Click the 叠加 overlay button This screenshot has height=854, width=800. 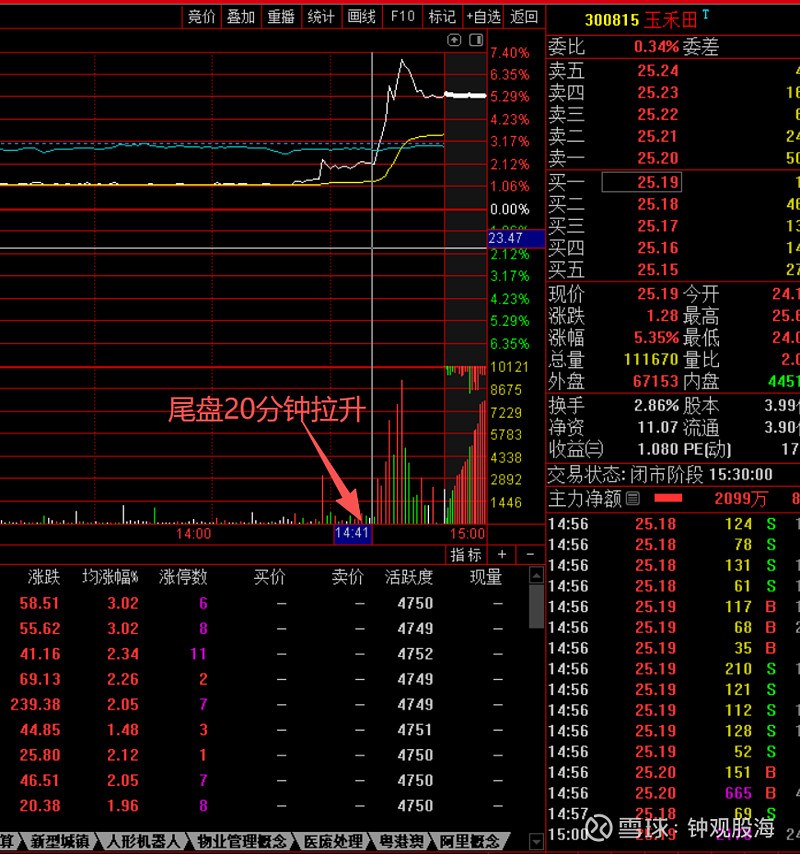(x=241, y=17)
